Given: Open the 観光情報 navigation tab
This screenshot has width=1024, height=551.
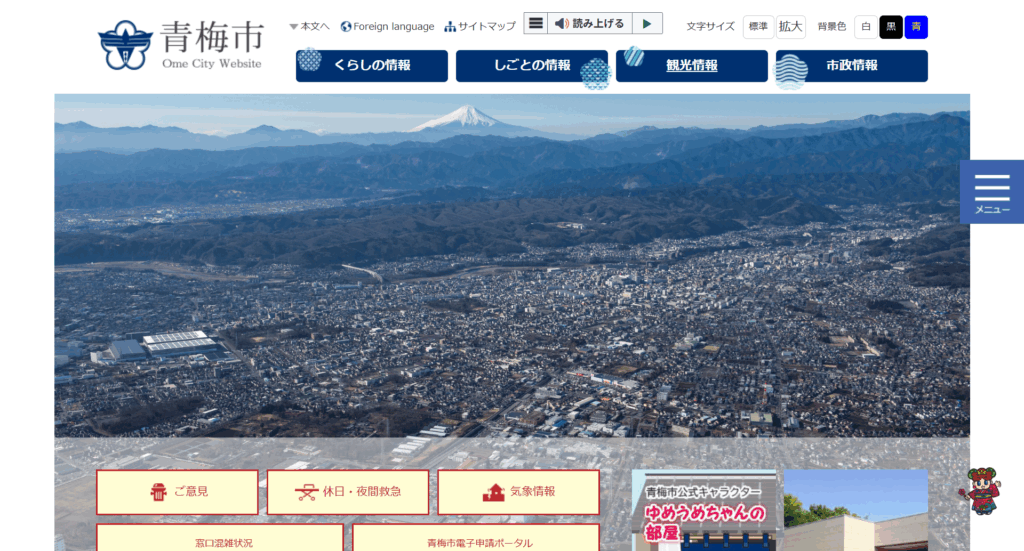Looking at the screenshot, I should 691,66.
